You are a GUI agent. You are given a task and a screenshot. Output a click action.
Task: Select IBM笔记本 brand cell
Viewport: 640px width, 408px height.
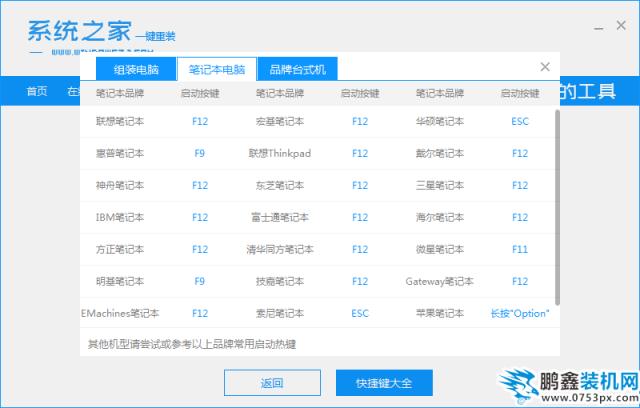point(120,217)
